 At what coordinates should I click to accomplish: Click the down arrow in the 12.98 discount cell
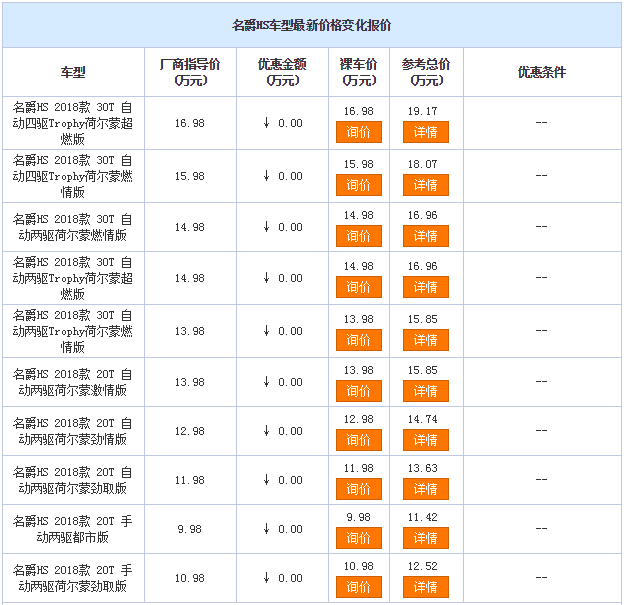(x=266, y=430)
